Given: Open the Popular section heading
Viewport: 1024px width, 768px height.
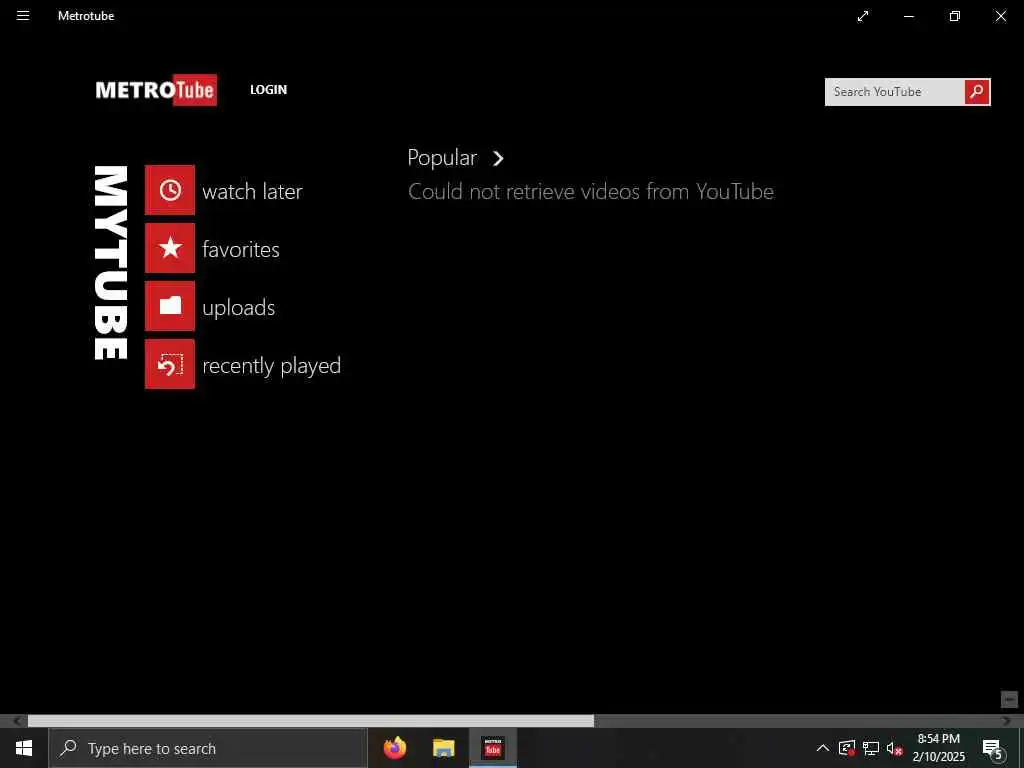Looking at the screenshot, I should (442, 158).
